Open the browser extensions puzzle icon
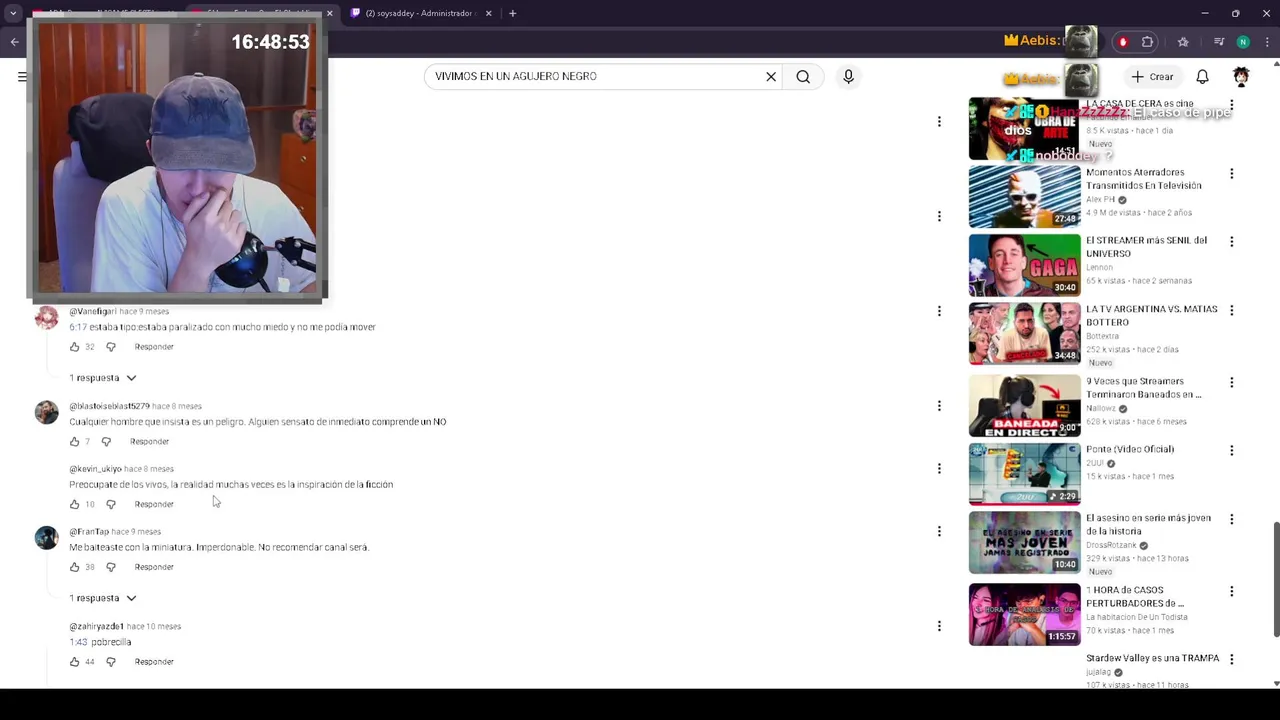 [x=1147, y=42]
